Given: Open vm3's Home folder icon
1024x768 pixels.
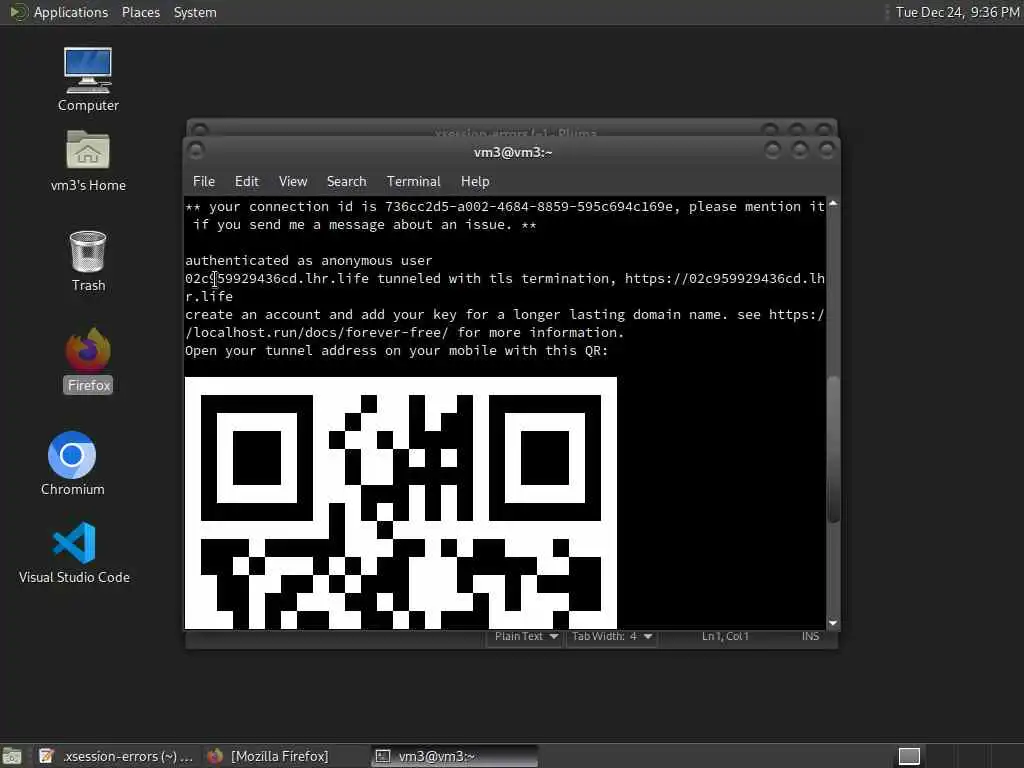Looking at the screenshot, I should [x=88, y=161].
